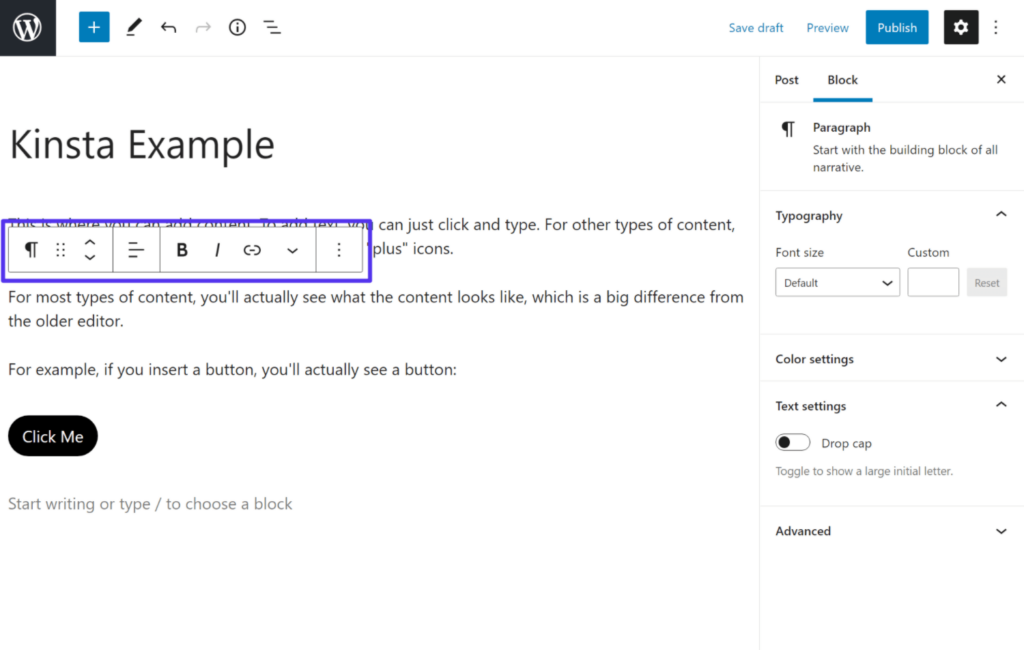
Task: Insert a link using link icon
Action: coord(252,250)
